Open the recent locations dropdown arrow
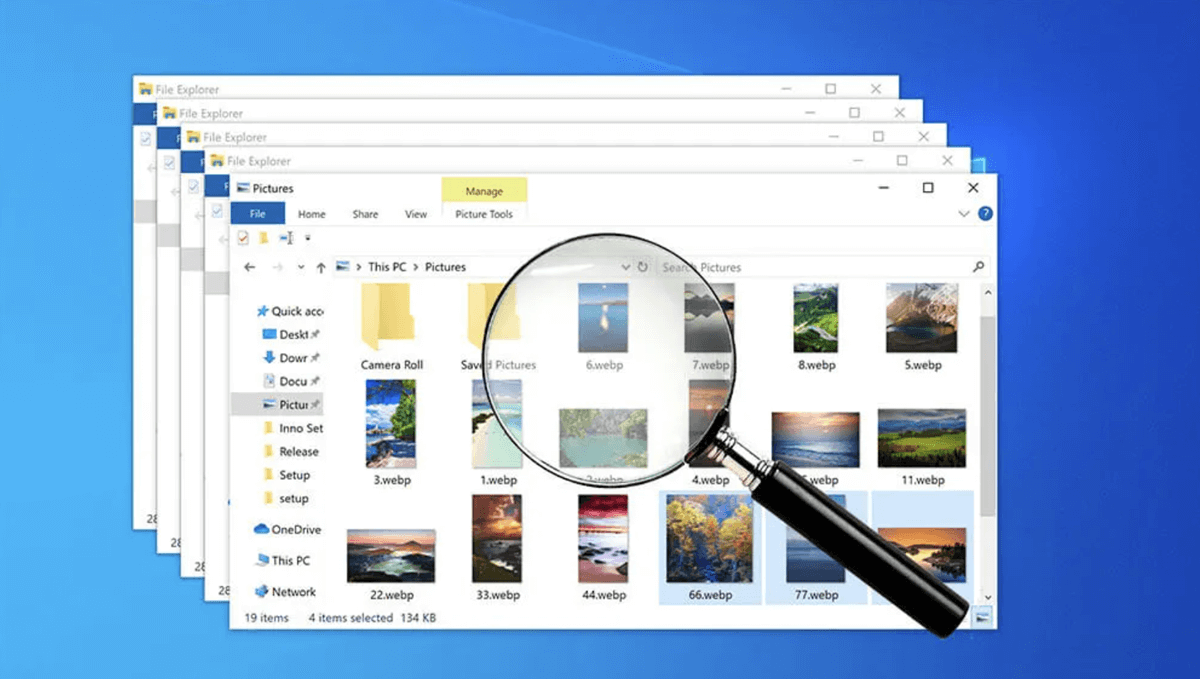The width and height of the screenshot is (1200, 679). tap(303, 268)
